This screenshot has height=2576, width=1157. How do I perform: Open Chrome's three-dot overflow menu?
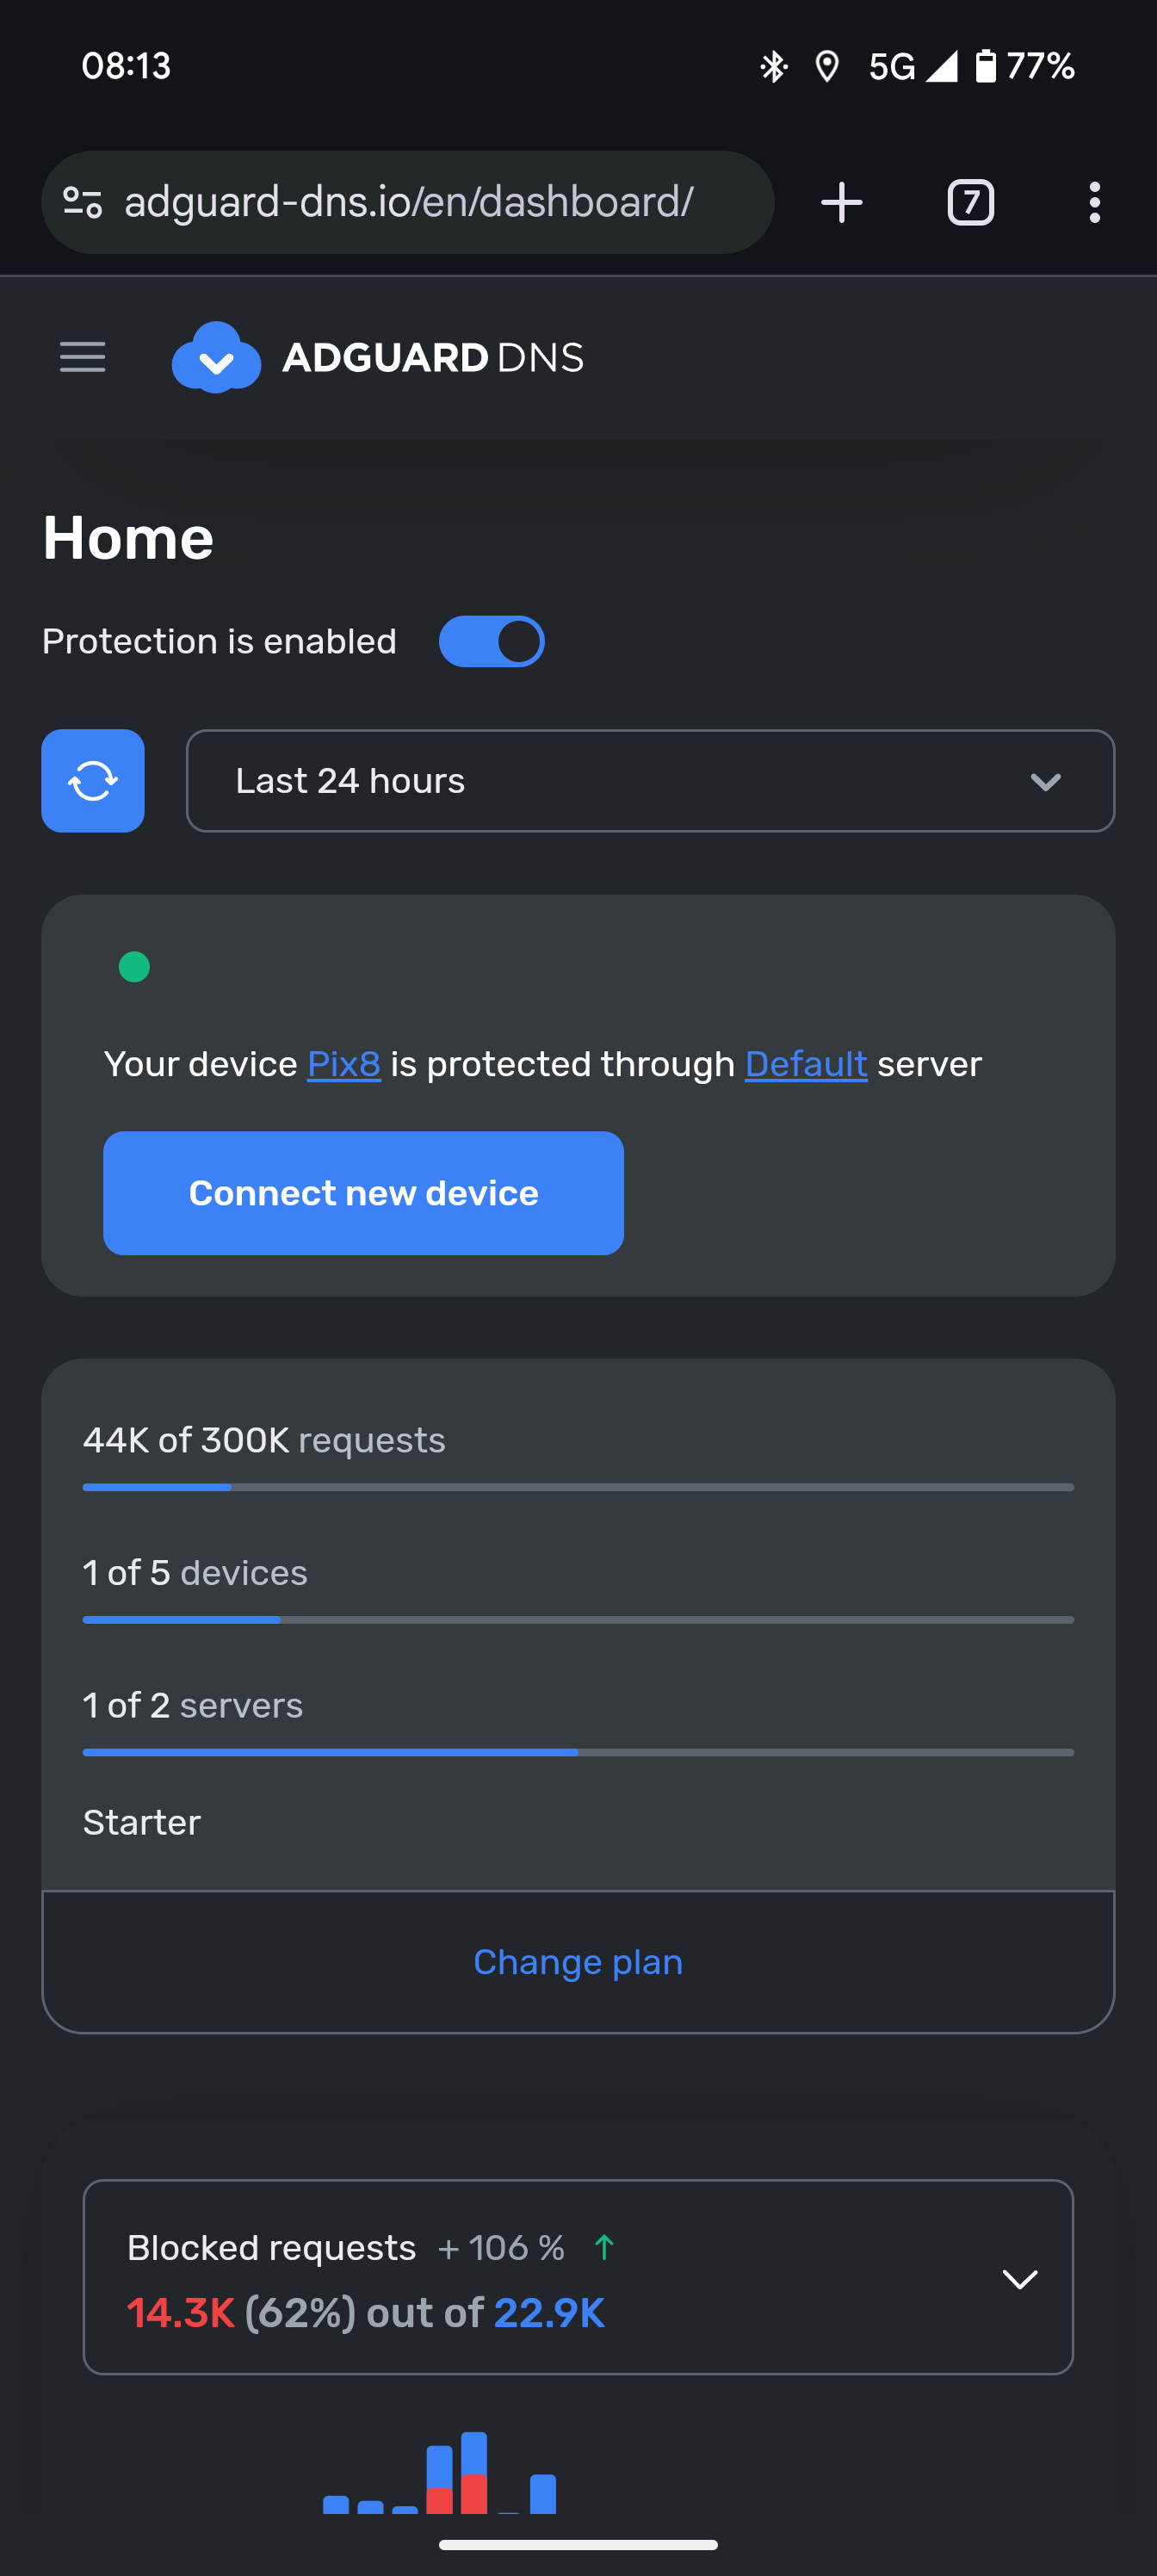(x=1094, y=203)
